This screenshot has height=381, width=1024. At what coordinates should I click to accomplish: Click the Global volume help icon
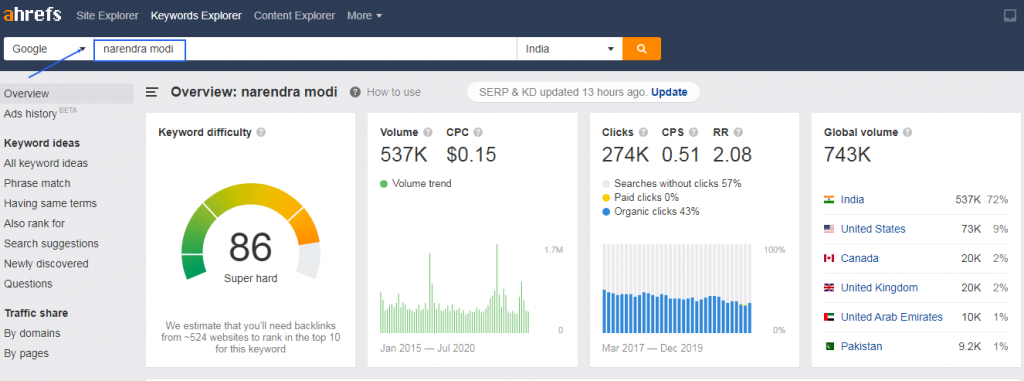907,132
